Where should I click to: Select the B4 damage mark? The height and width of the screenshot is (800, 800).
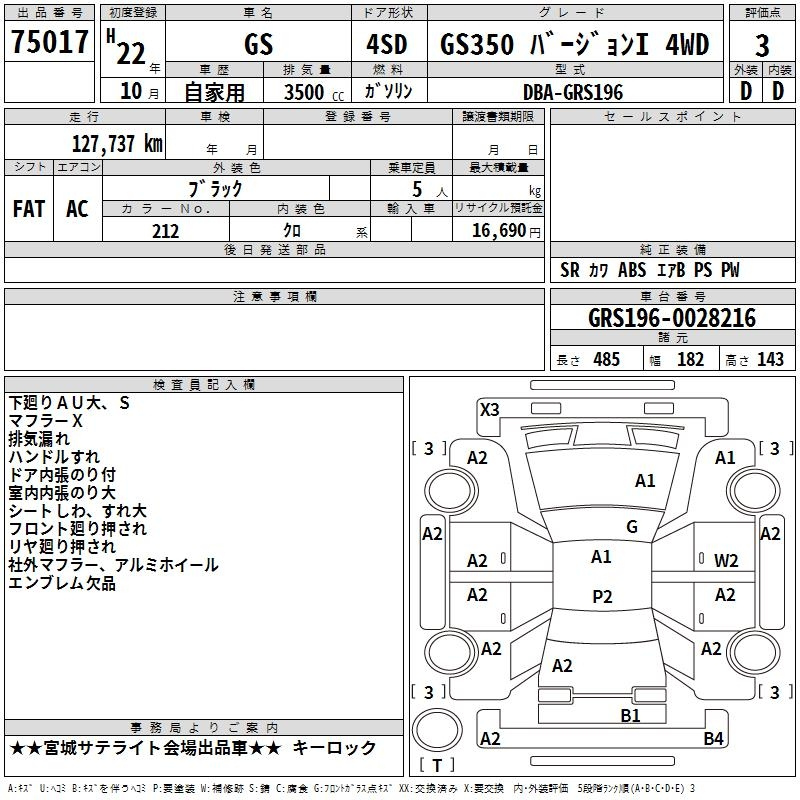click(x=712, y=739)
